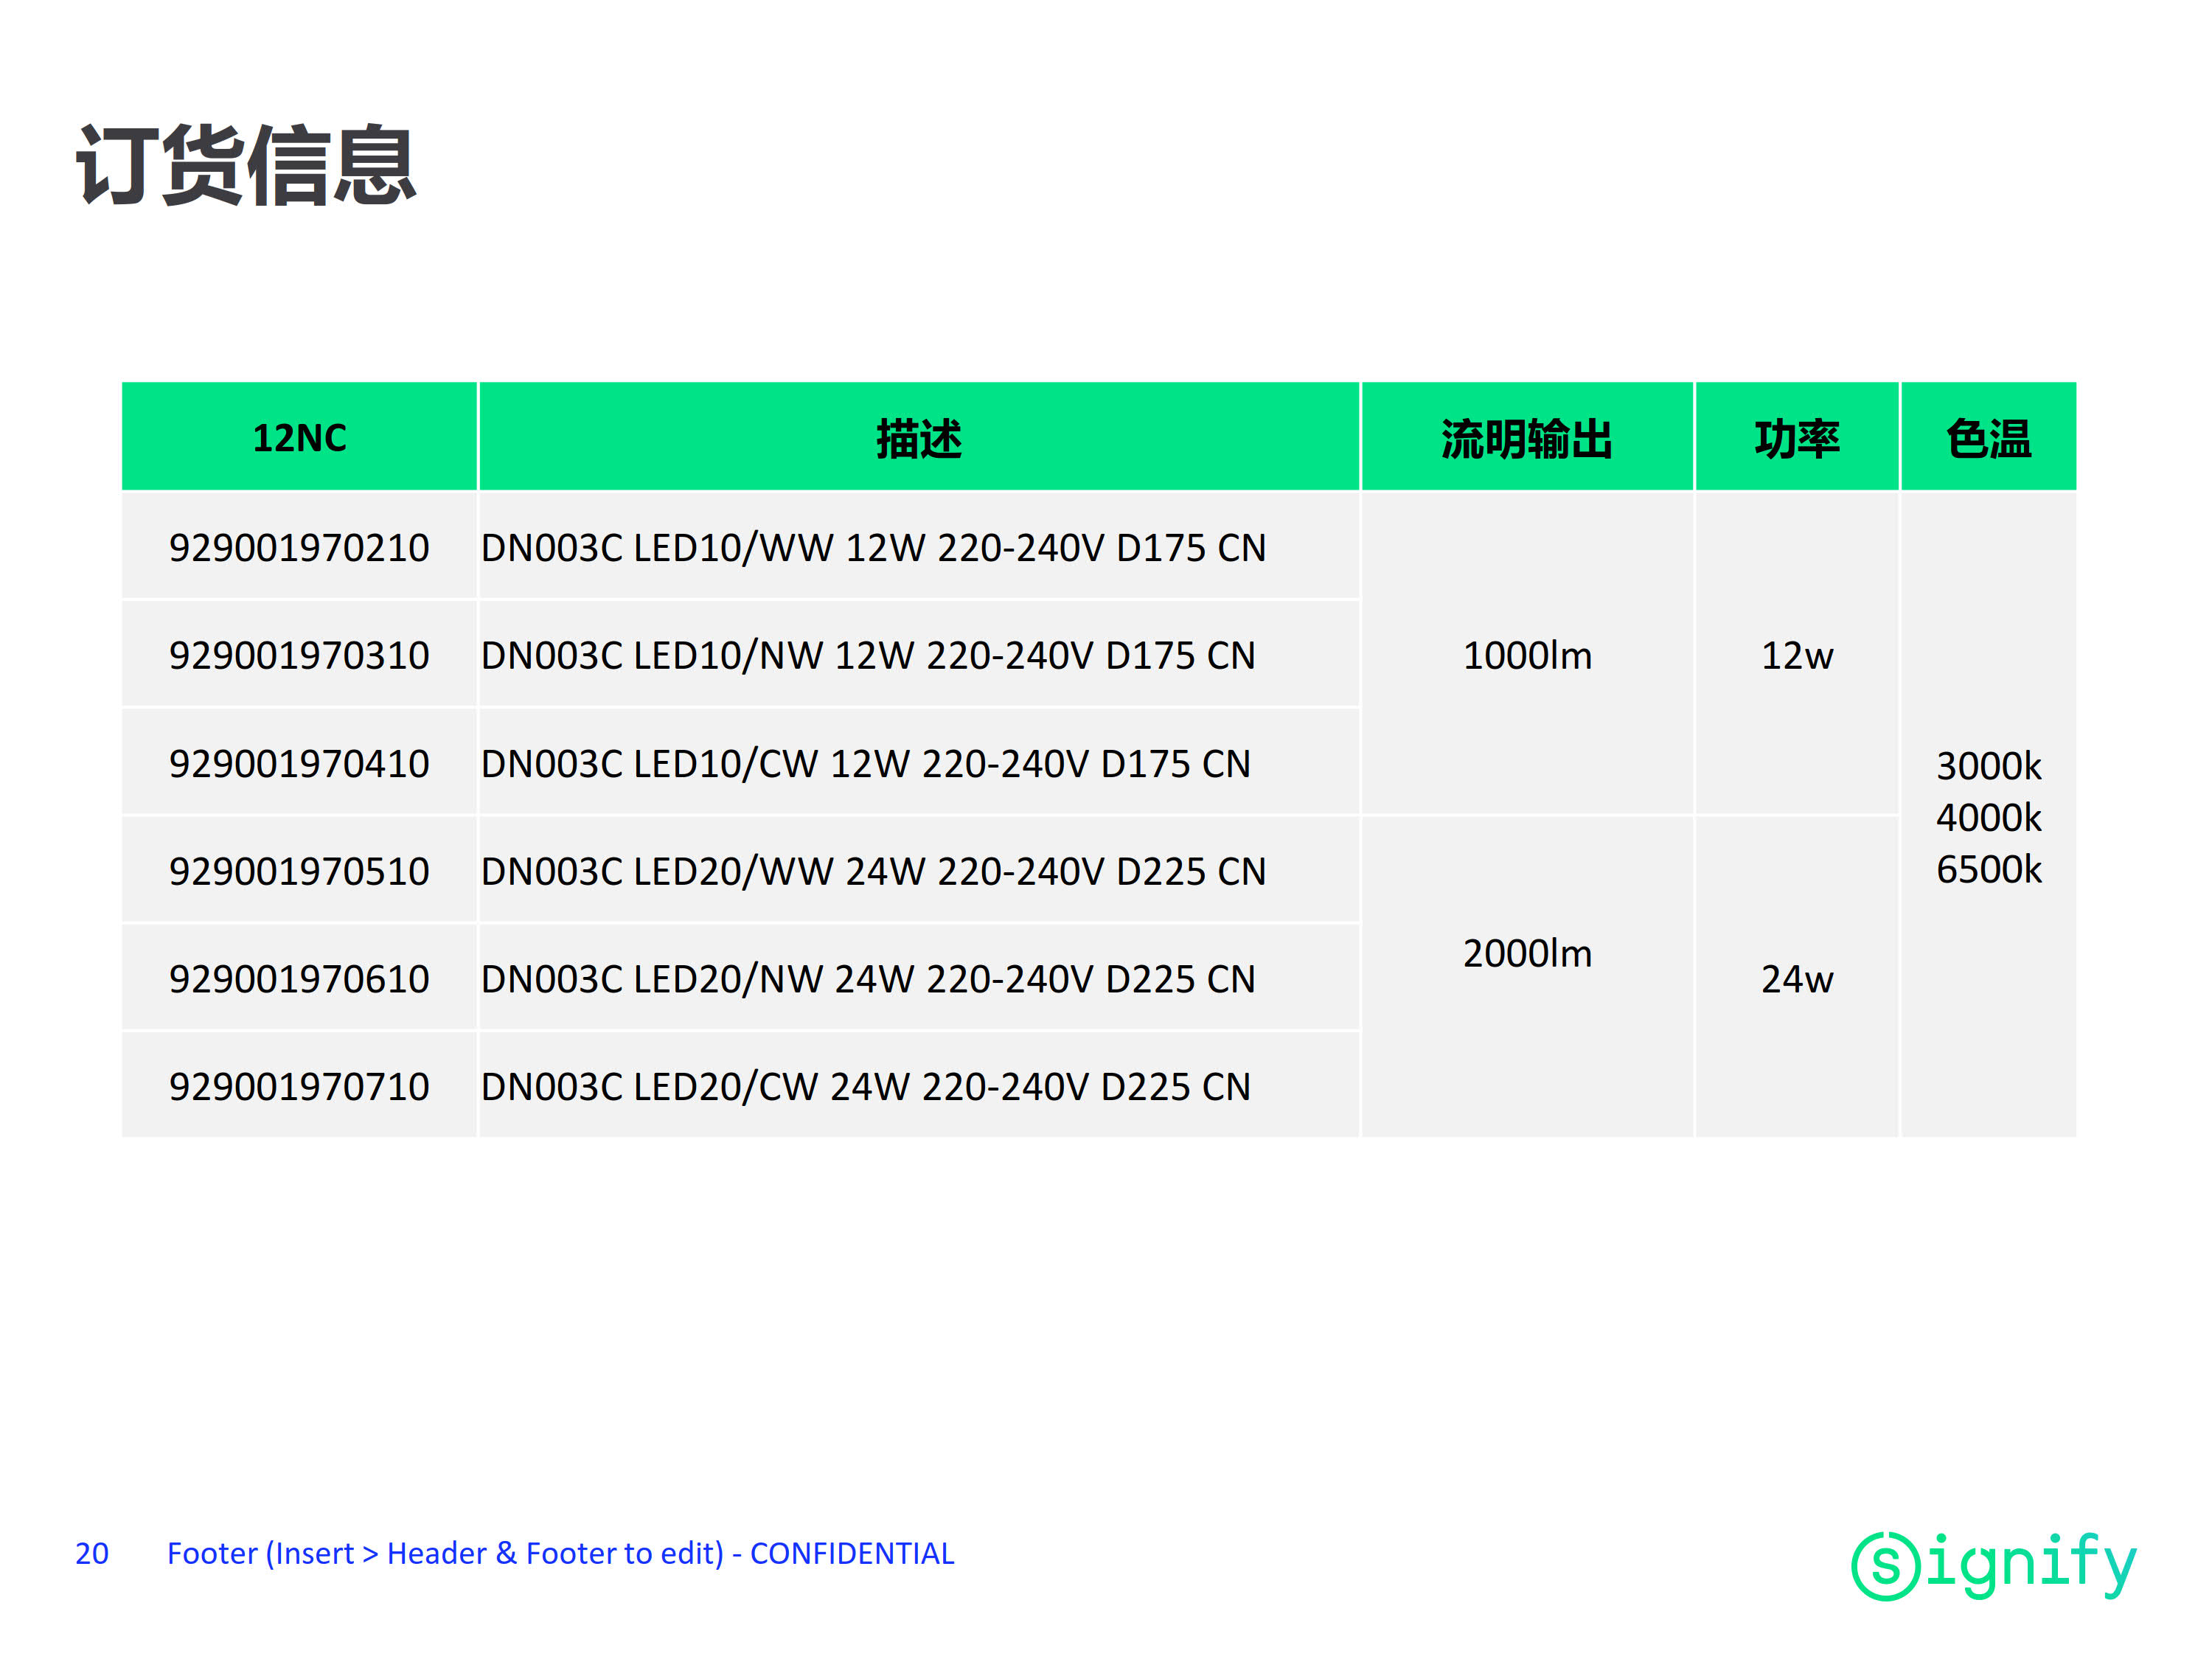2212x1659 pixels.
Task: Click the 24w power cell
Action: pyautogui.click(x=1797, y=977)
